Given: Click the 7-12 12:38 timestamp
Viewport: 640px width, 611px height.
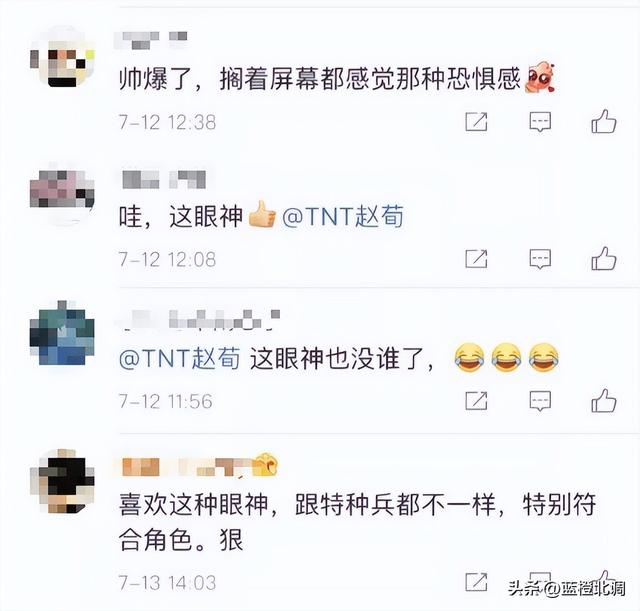Looking at the screenshot, I should tap(167, 122).
